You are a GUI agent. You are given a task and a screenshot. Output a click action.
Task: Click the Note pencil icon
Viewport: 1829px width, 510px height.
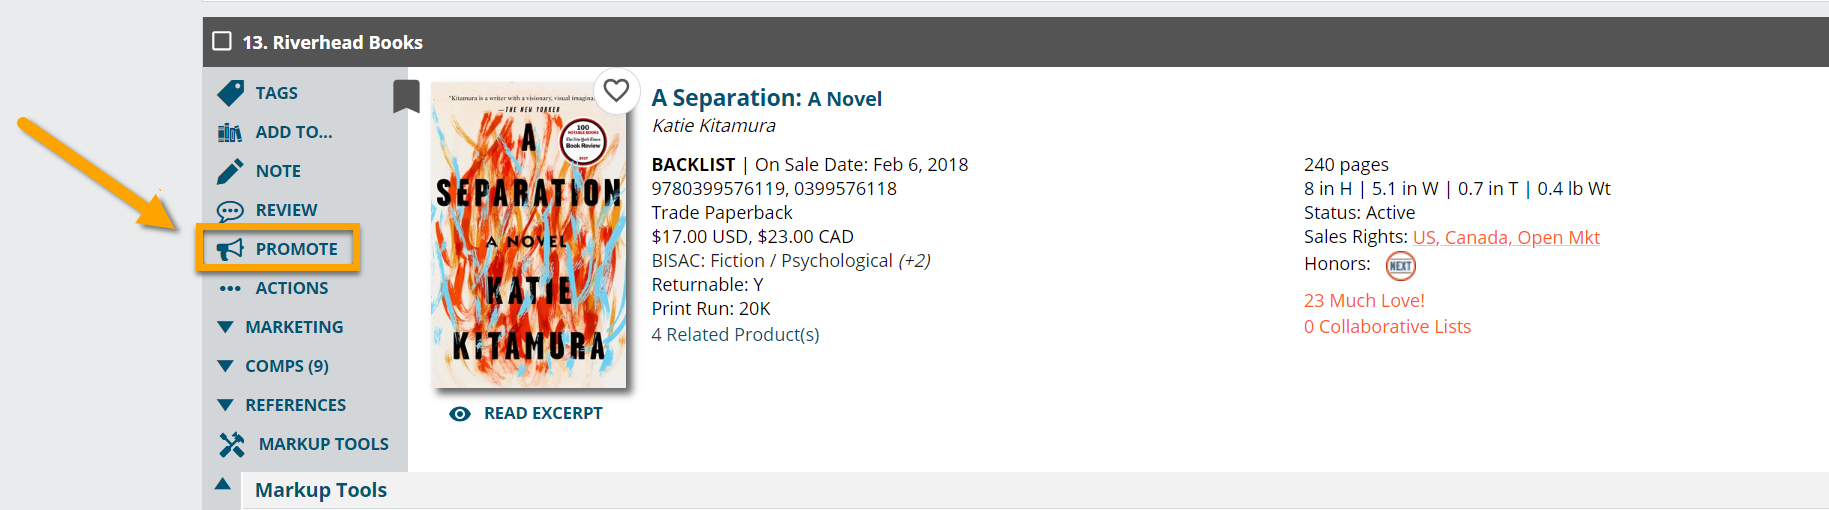click(230, 171)
